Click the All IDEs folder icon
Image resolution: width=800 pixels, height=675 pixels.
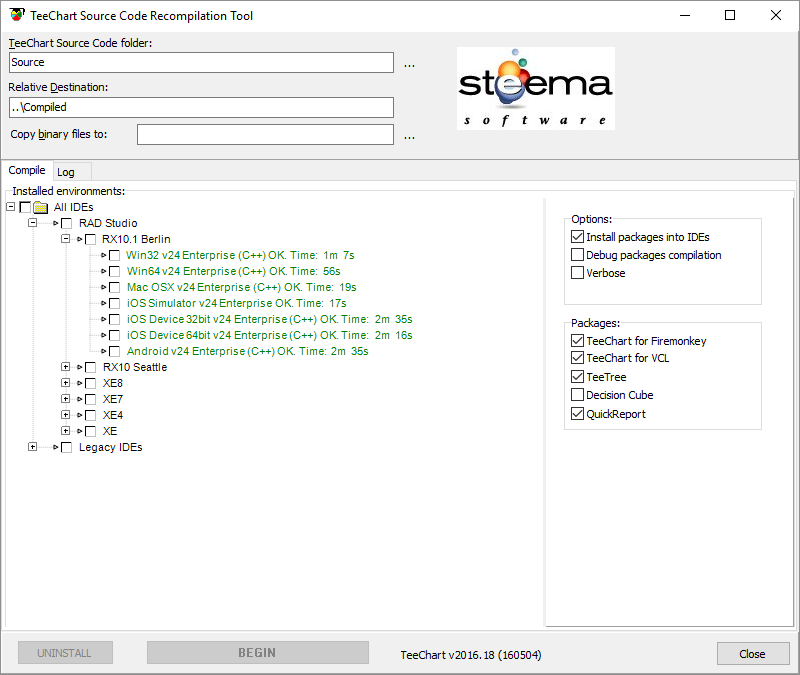(41, 207)
